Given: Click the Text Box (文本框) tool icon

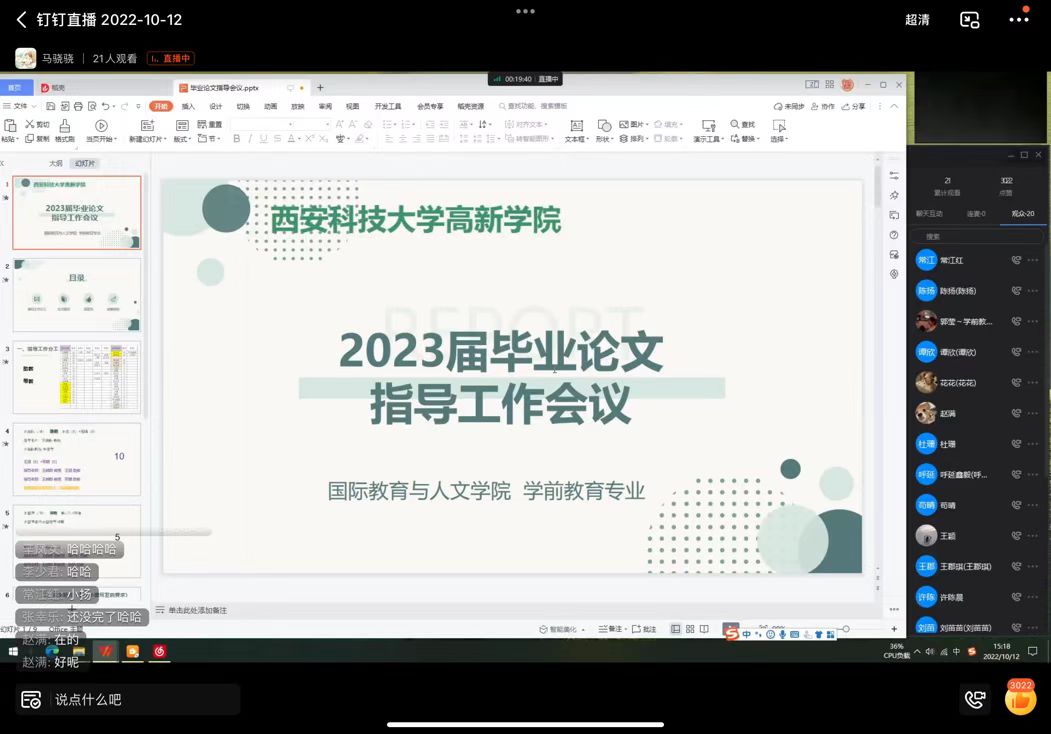Looking at the screenshot, I should (576, 126).
